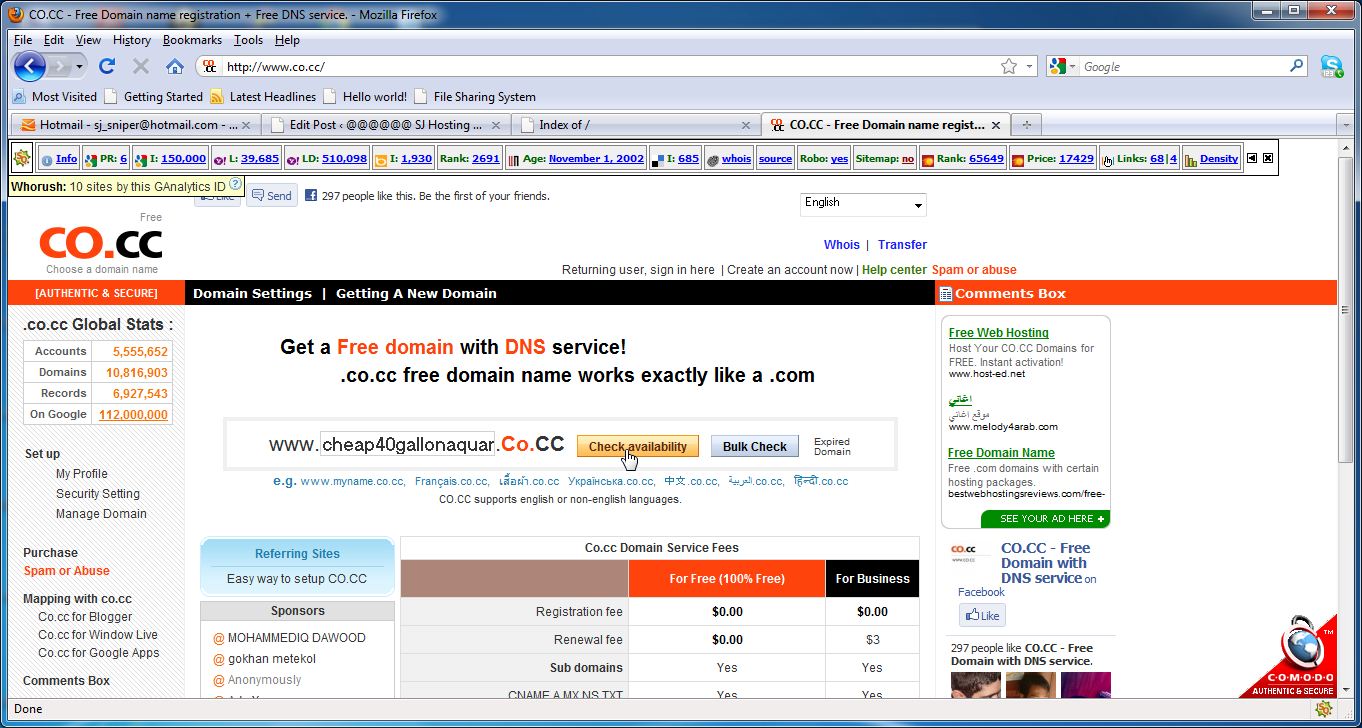This screenshot has height=728, width=1362.
Task: Open the Most Visited bookmark
Action: pos(55,97)
